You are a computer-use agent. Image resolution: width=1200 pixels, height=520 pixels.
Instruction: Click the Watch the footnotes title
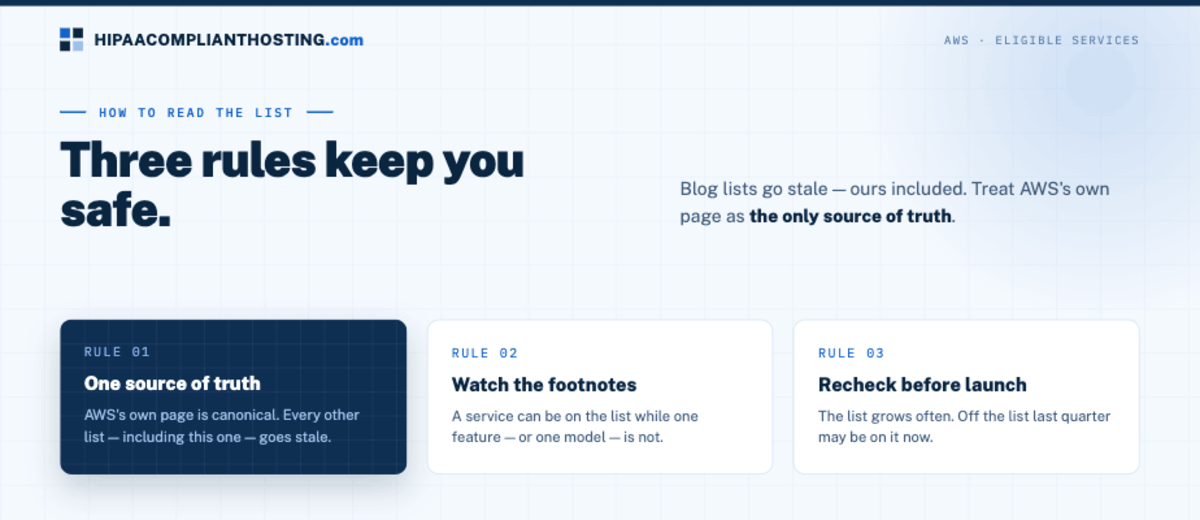click(x=544, y=384)
